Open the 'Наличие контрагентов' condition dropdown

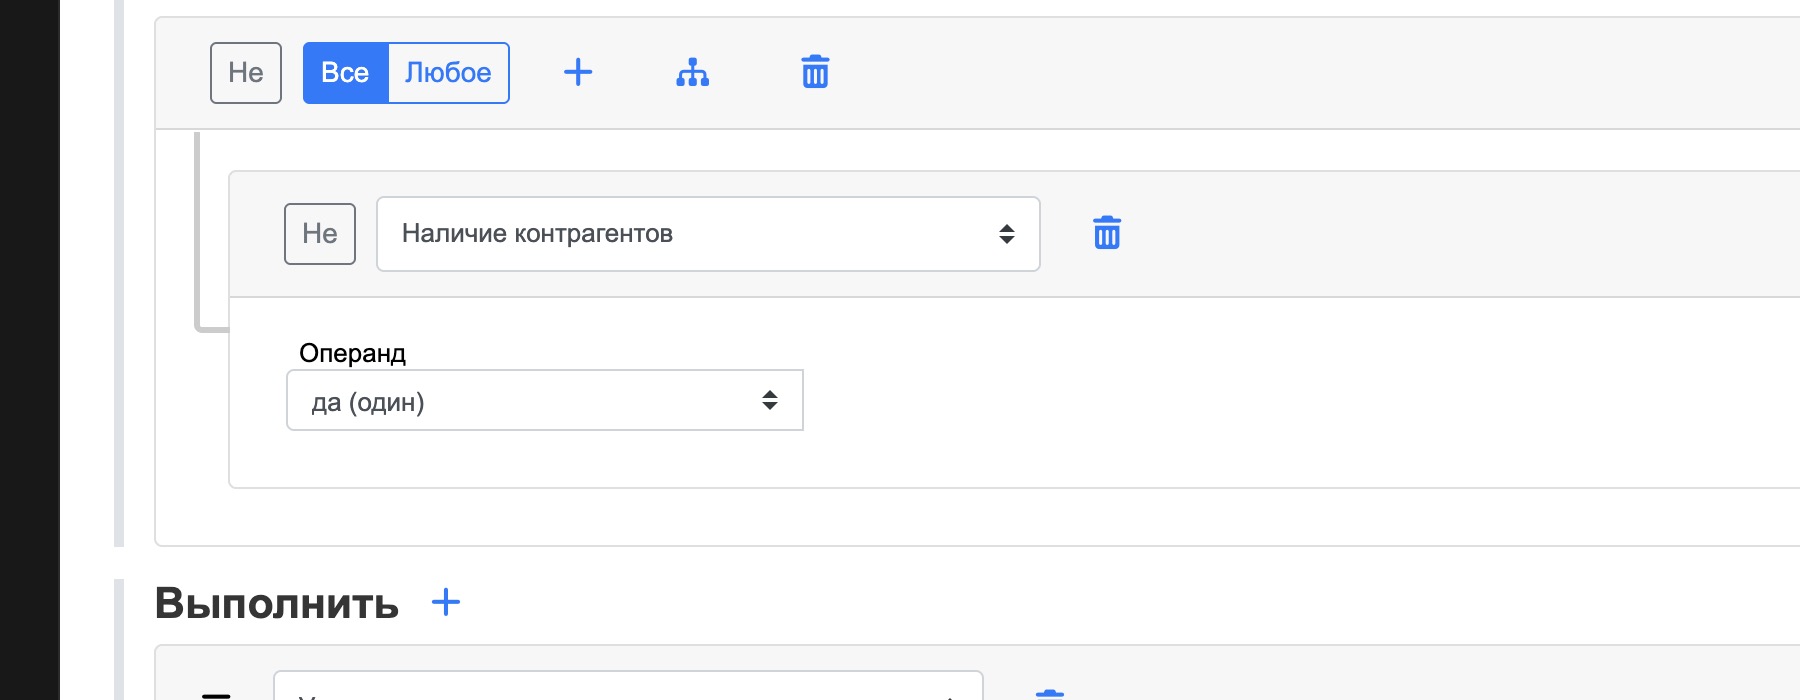(x=708, y=234)
